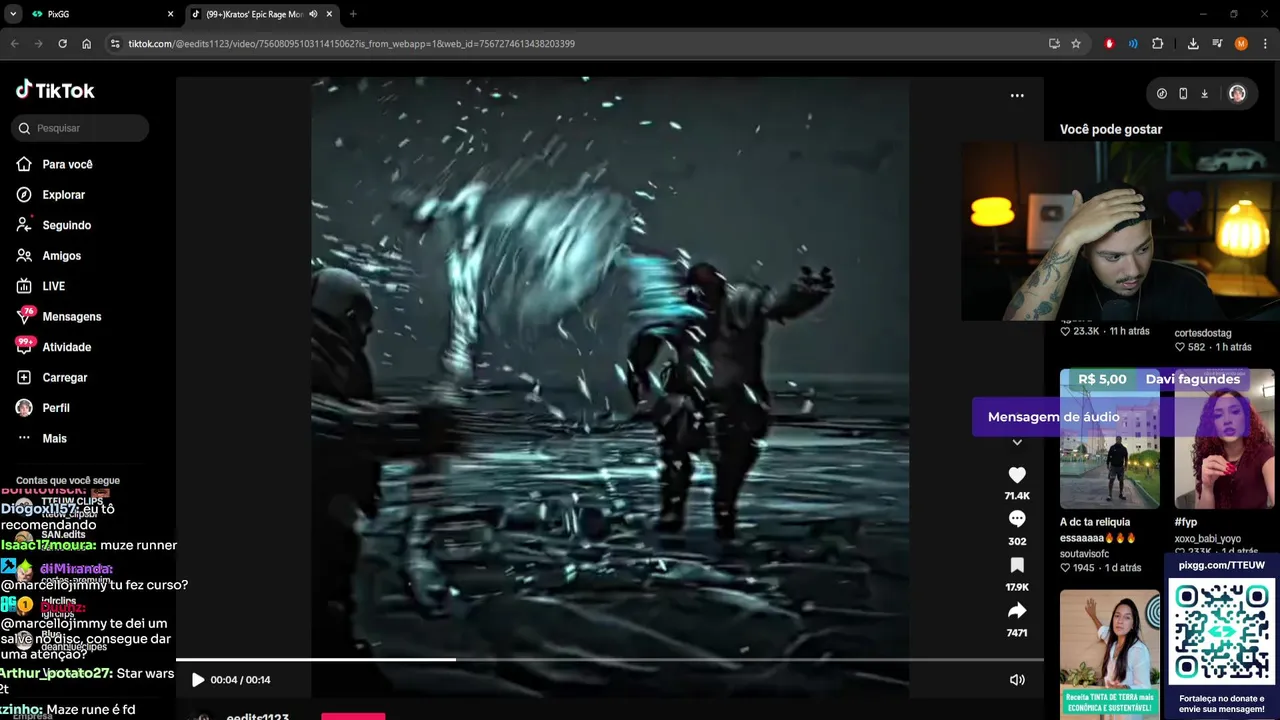Open the Perfil page
This screenshot has height=720, width=1280.
43,408
